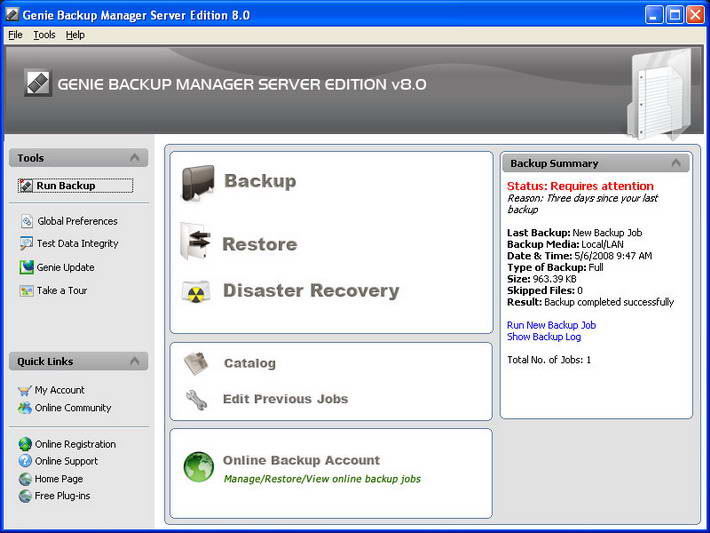The height and width of the screenshot is (533, 710).
Task: Open the Online Backup Account heading
Action: [301, 460]
